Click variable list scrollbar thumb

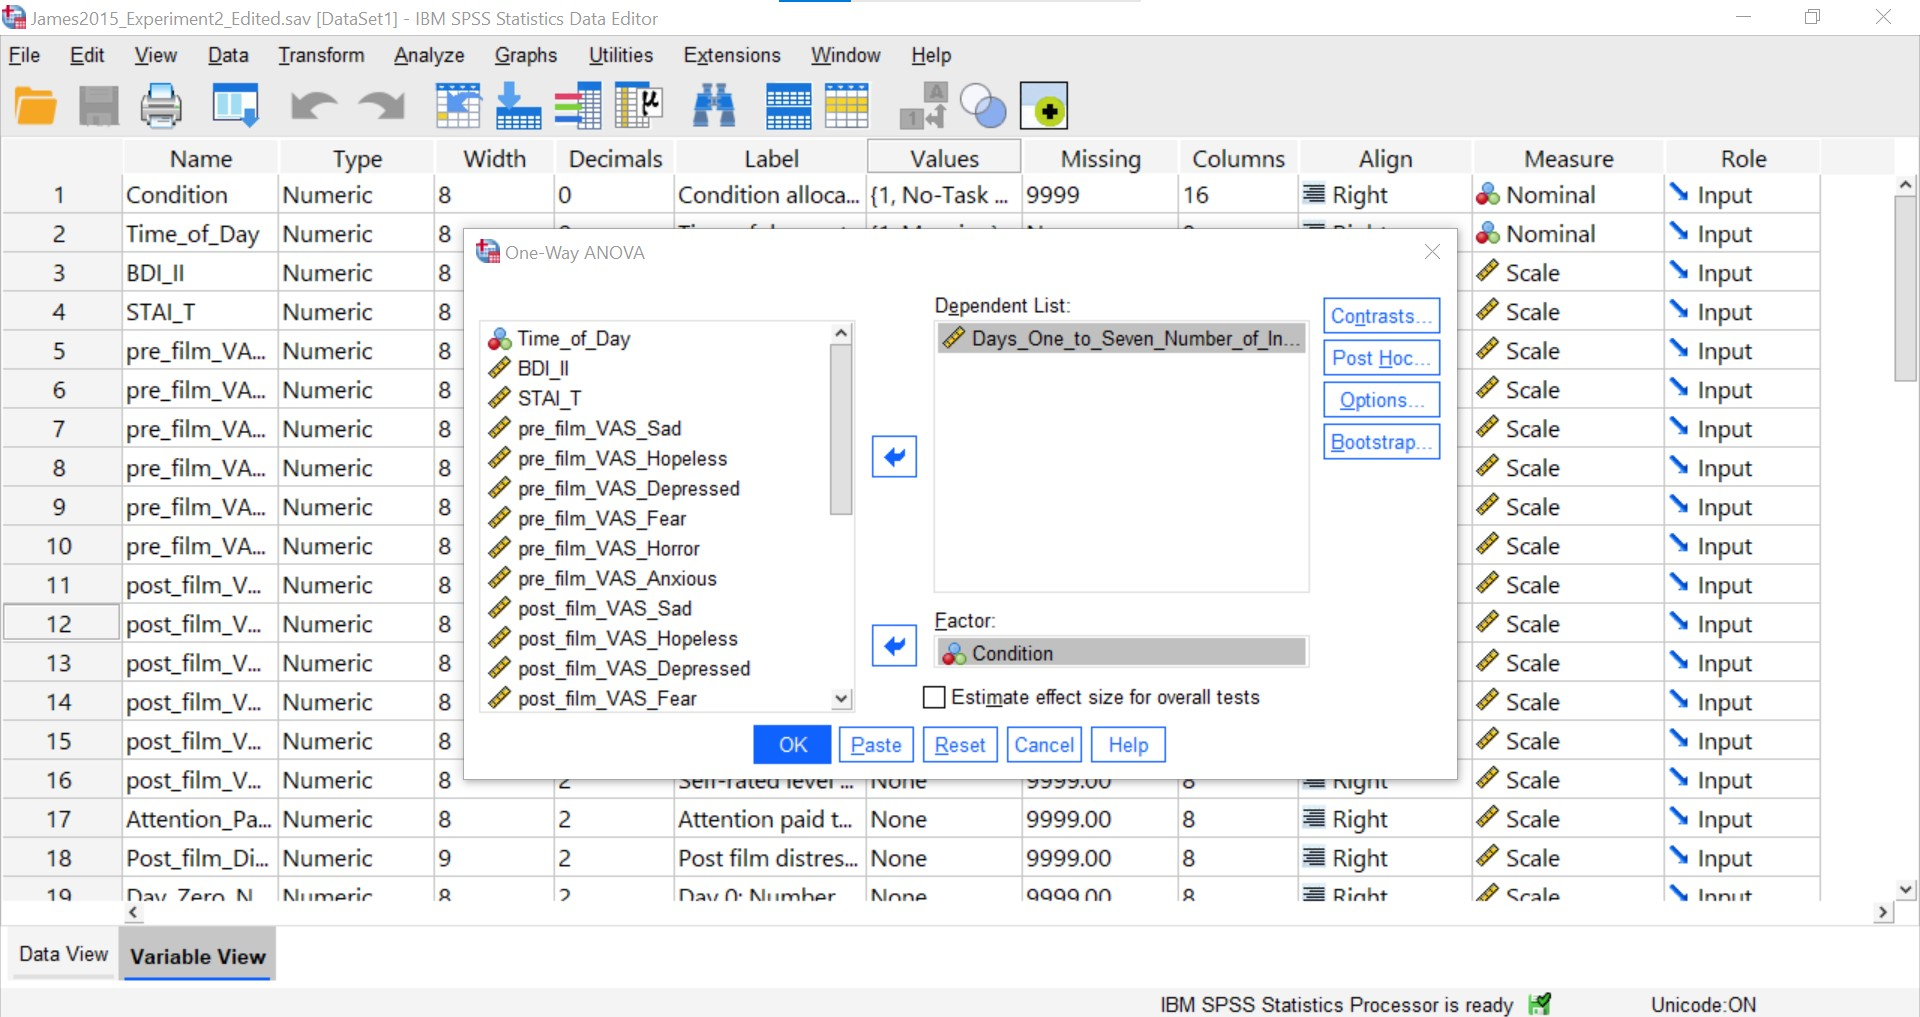tap(841, 430)
